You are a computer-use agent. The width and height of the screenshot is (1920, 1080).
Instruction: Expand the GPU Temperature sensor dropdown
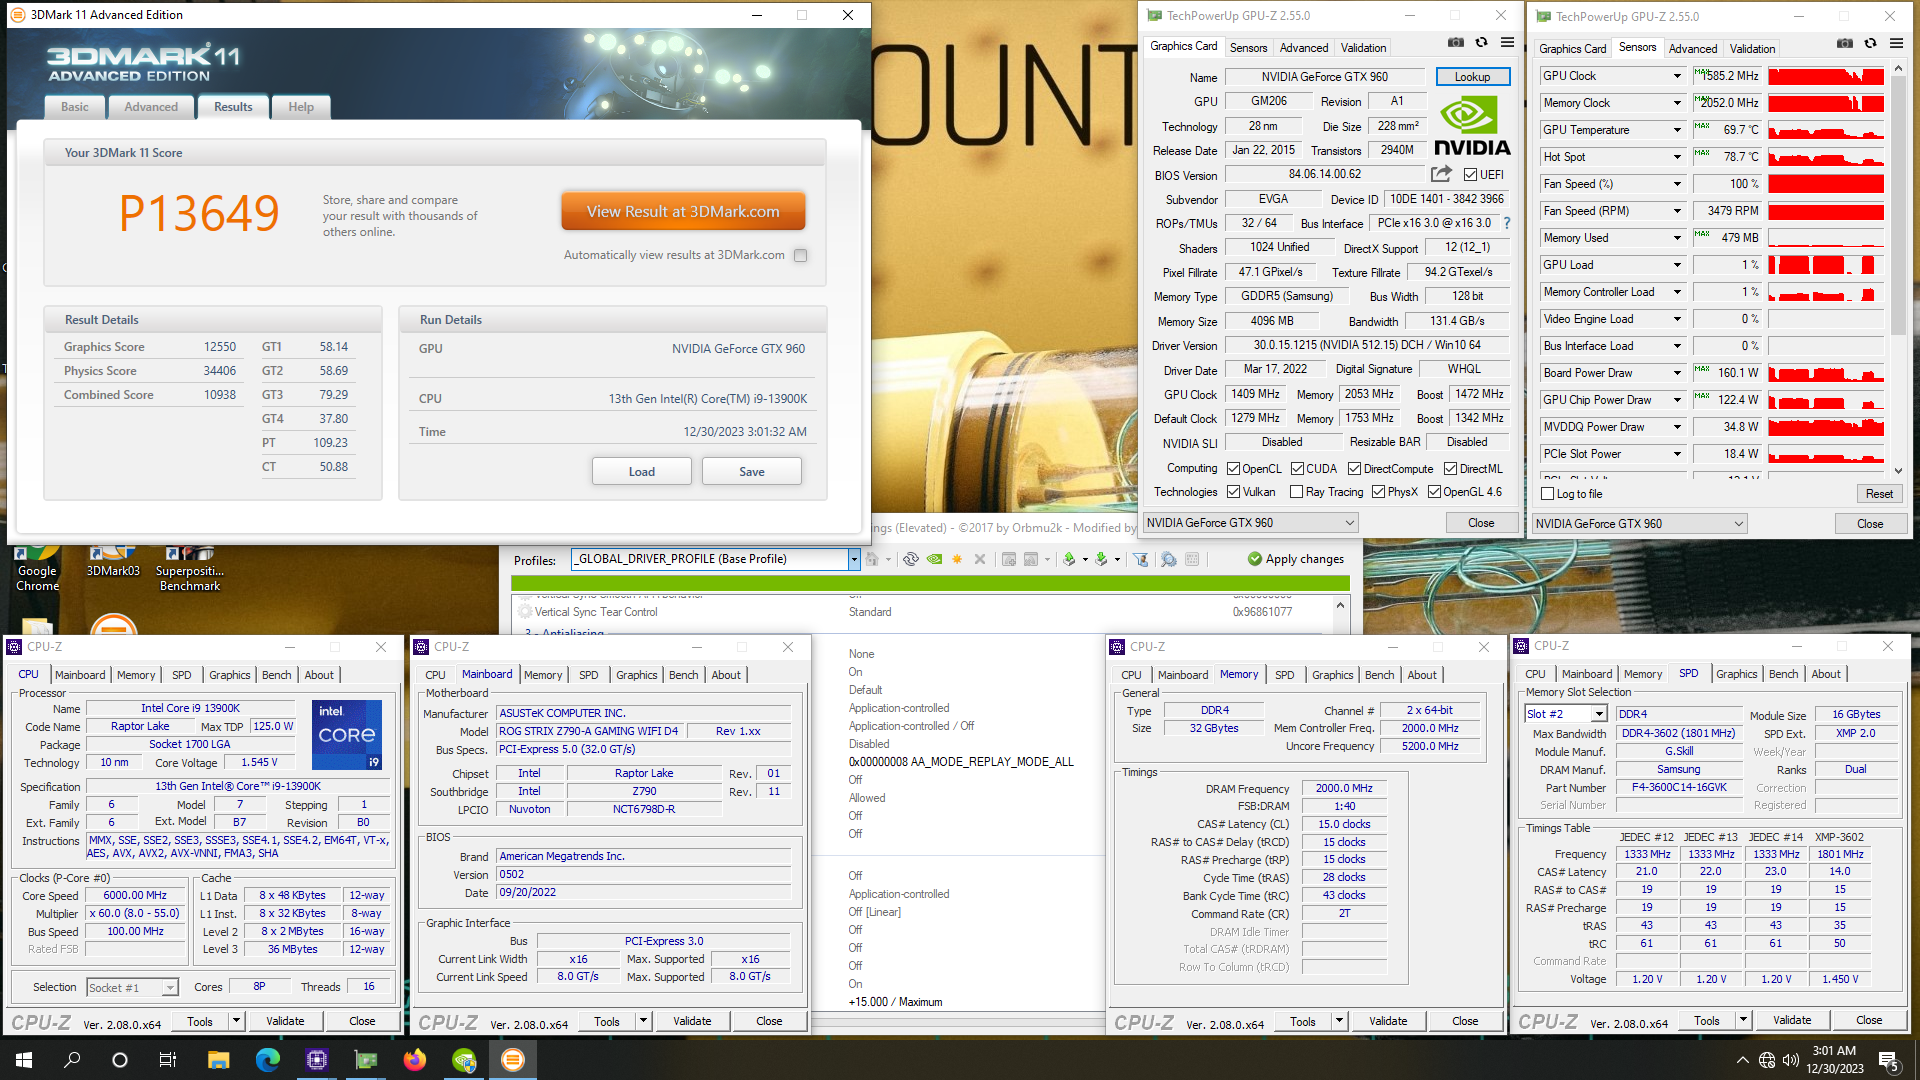1677,130
